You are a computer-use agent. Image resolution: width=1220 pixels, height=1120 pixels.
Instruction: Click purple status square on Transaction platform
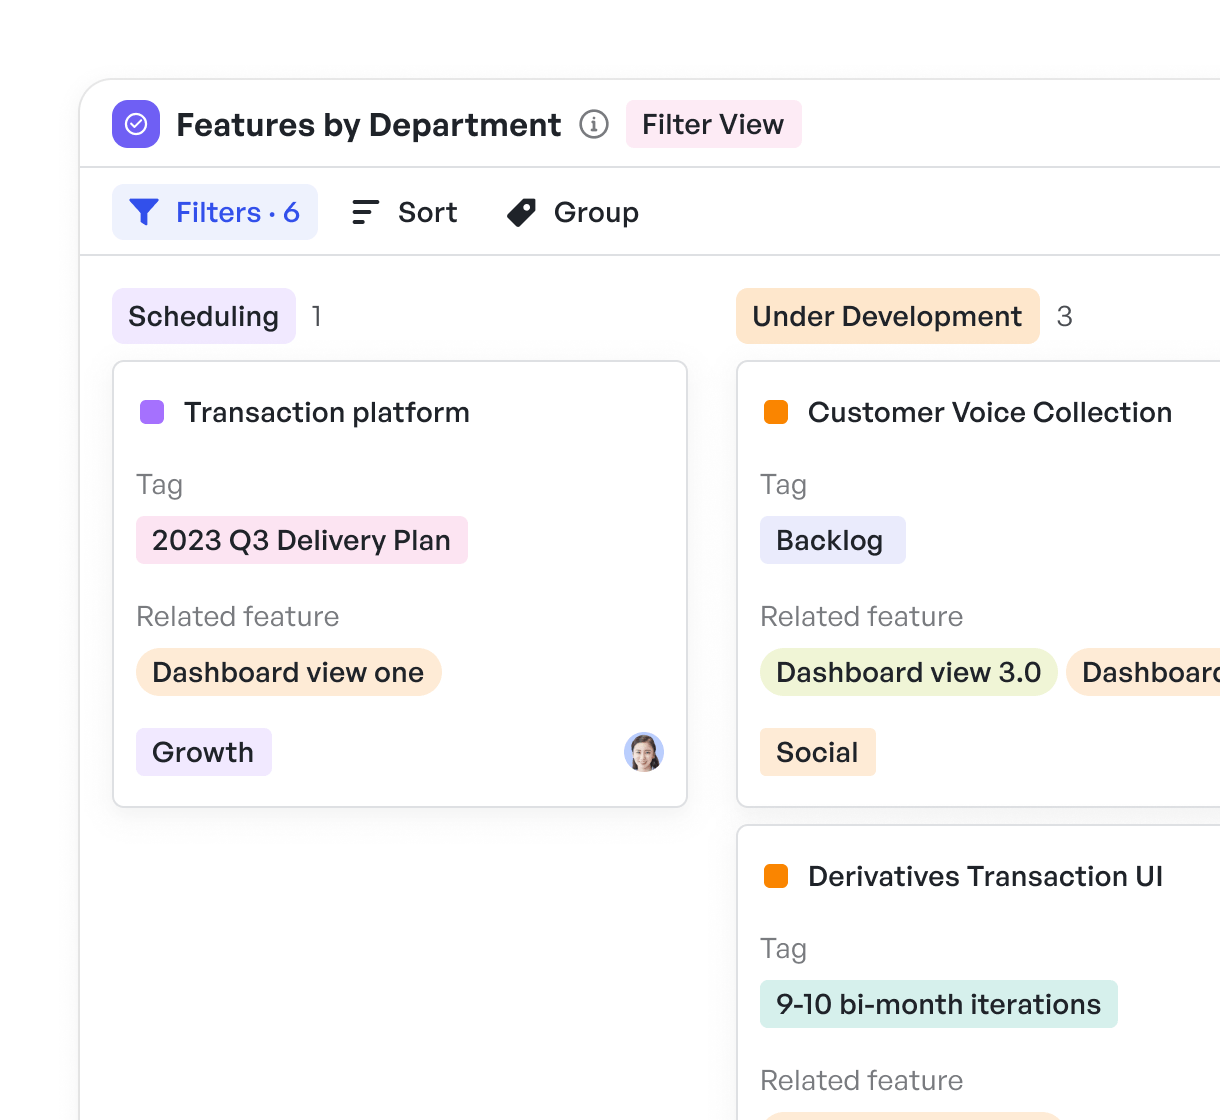152,412
